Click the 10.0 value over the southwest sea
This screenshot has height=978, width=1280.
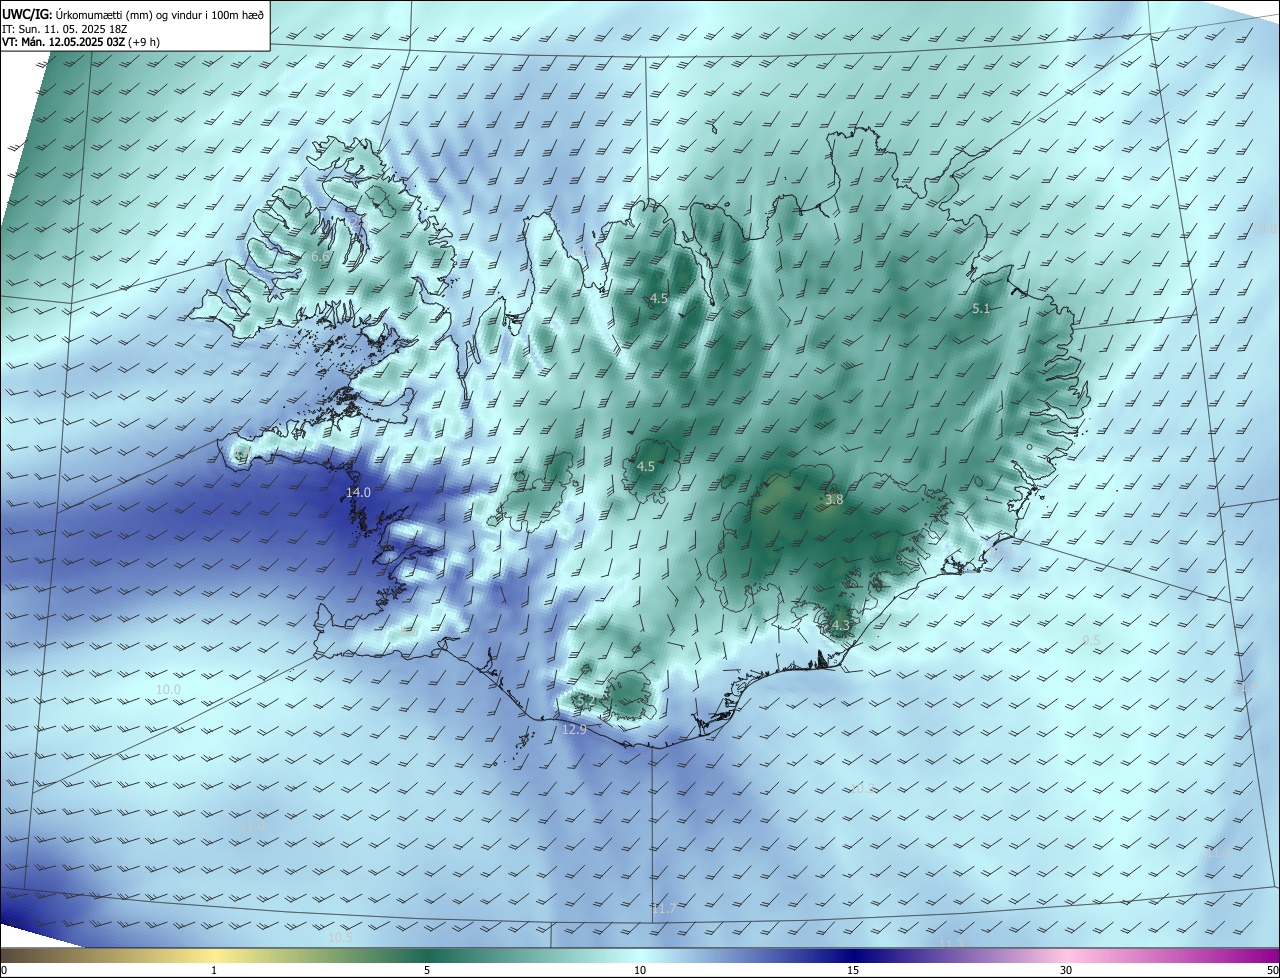(169, 690)
